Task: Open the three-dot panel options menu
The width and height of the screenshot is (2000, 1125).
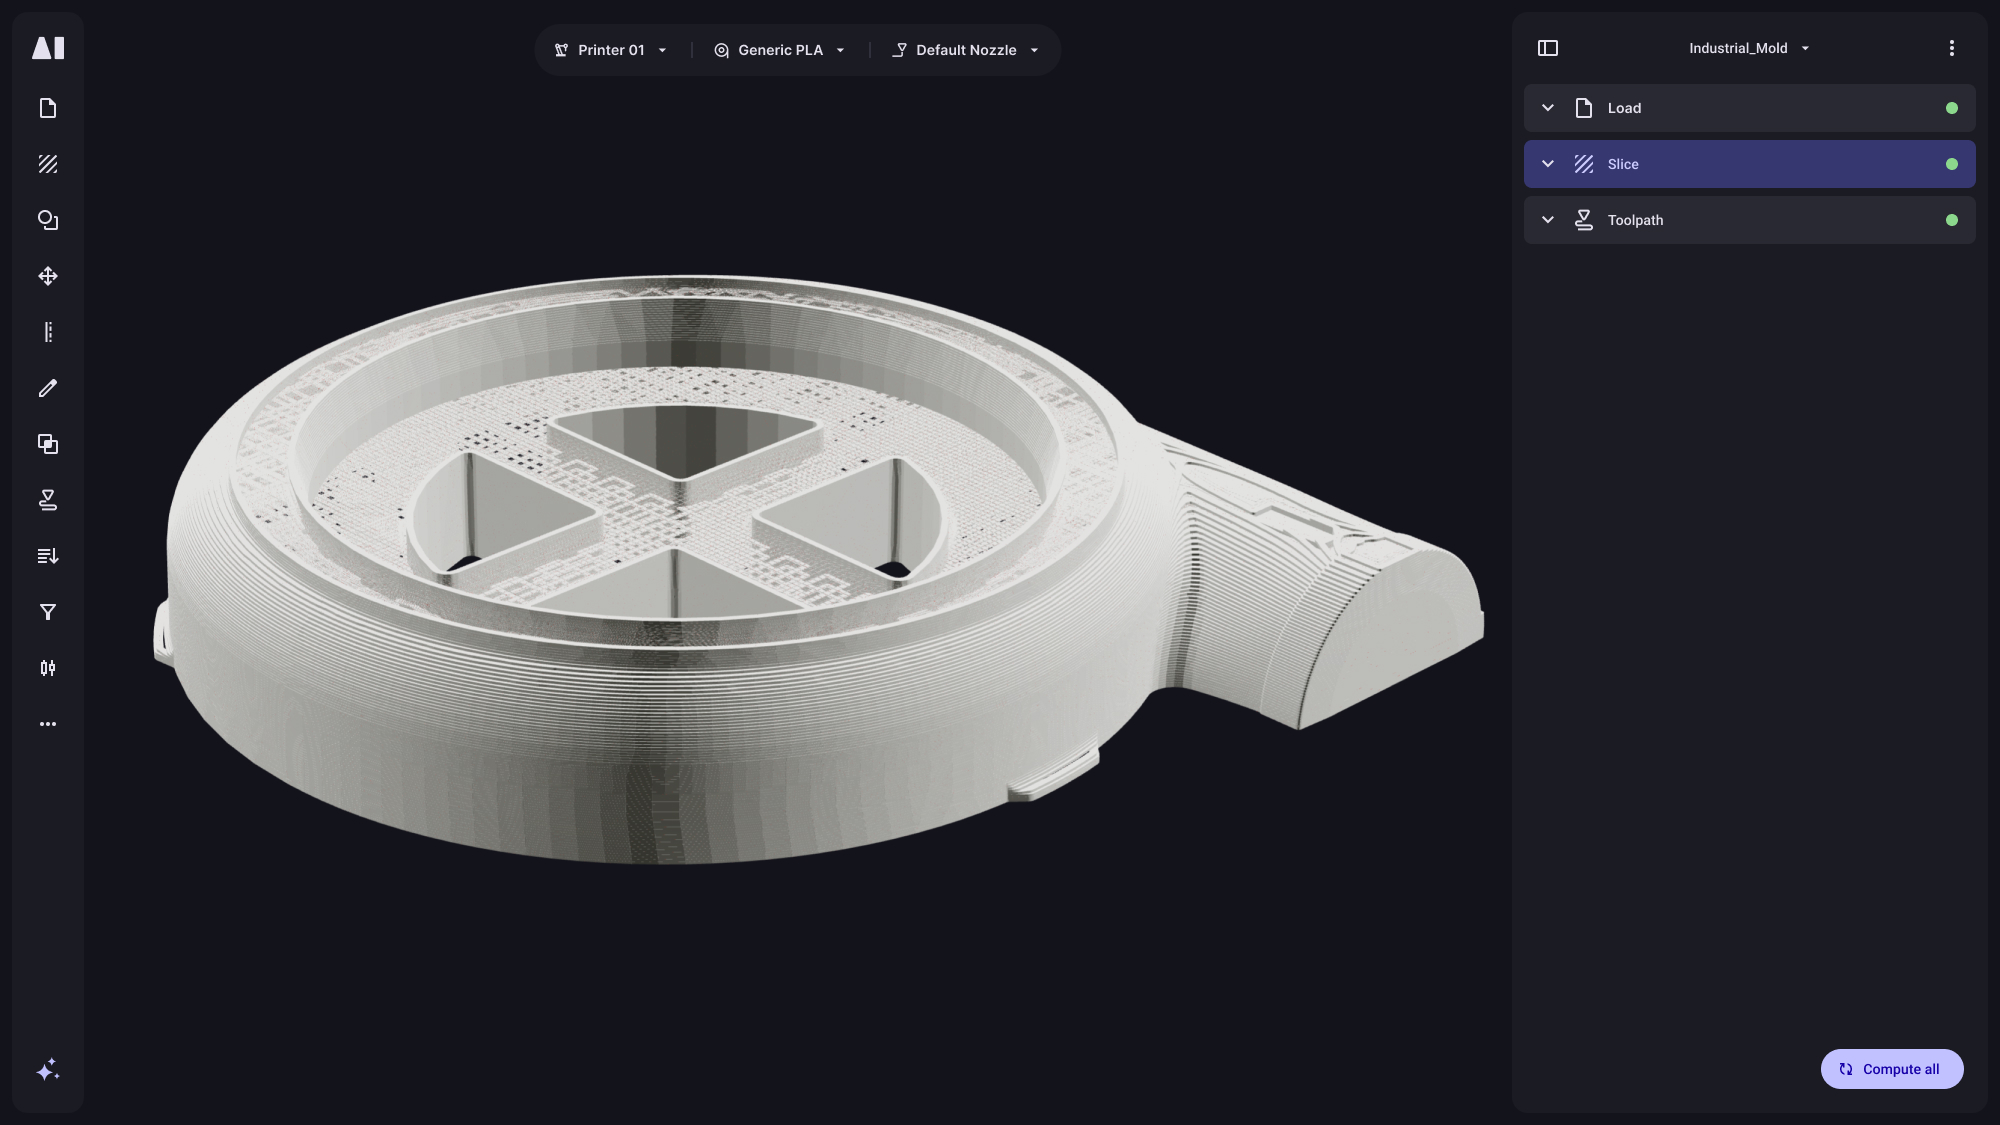Action: click(1951, 48)
